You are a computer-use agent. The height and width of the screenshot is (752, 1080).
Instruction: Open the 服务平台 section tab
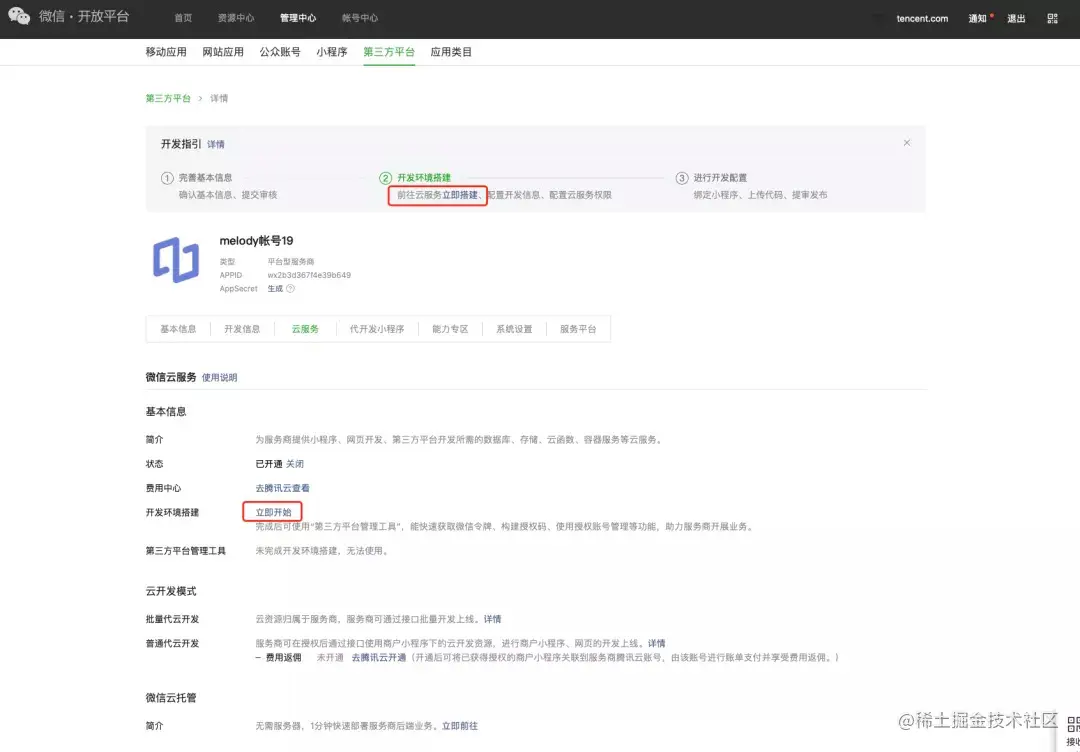point(578,329)
